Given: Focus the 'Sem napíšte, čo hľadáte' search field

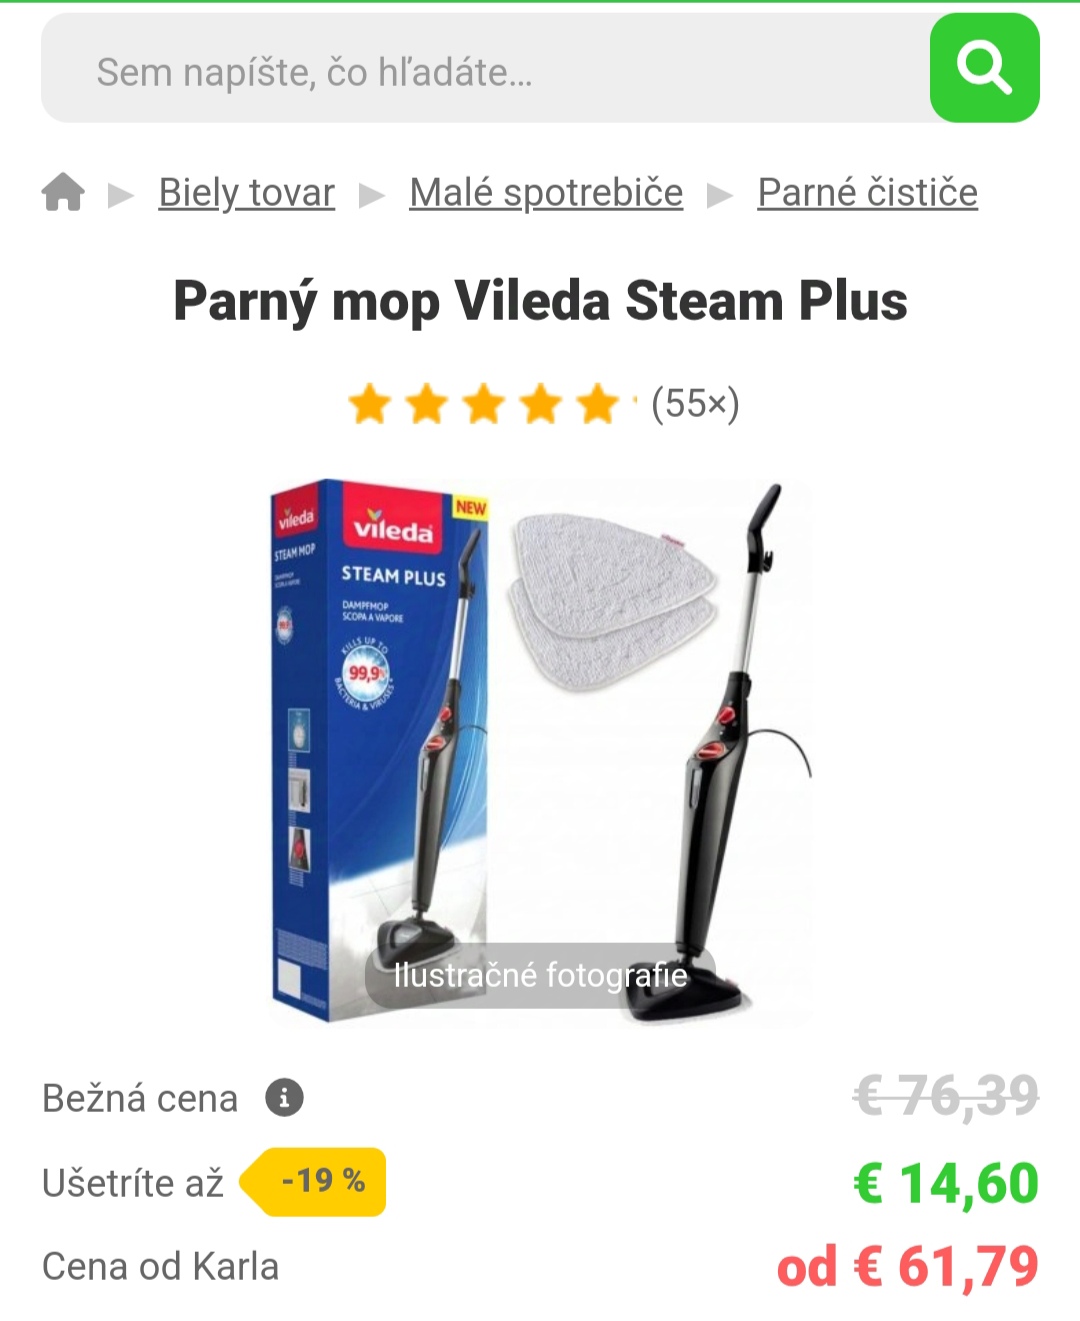Looking at the screenshot, I should click(485, 68).
